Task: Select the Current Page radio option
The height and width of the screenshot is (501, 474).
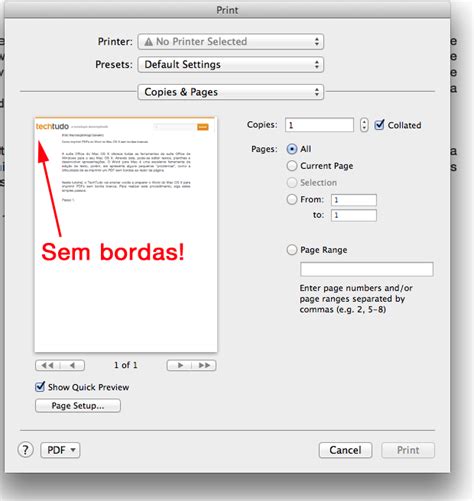Action: click(x=292, y=166)
